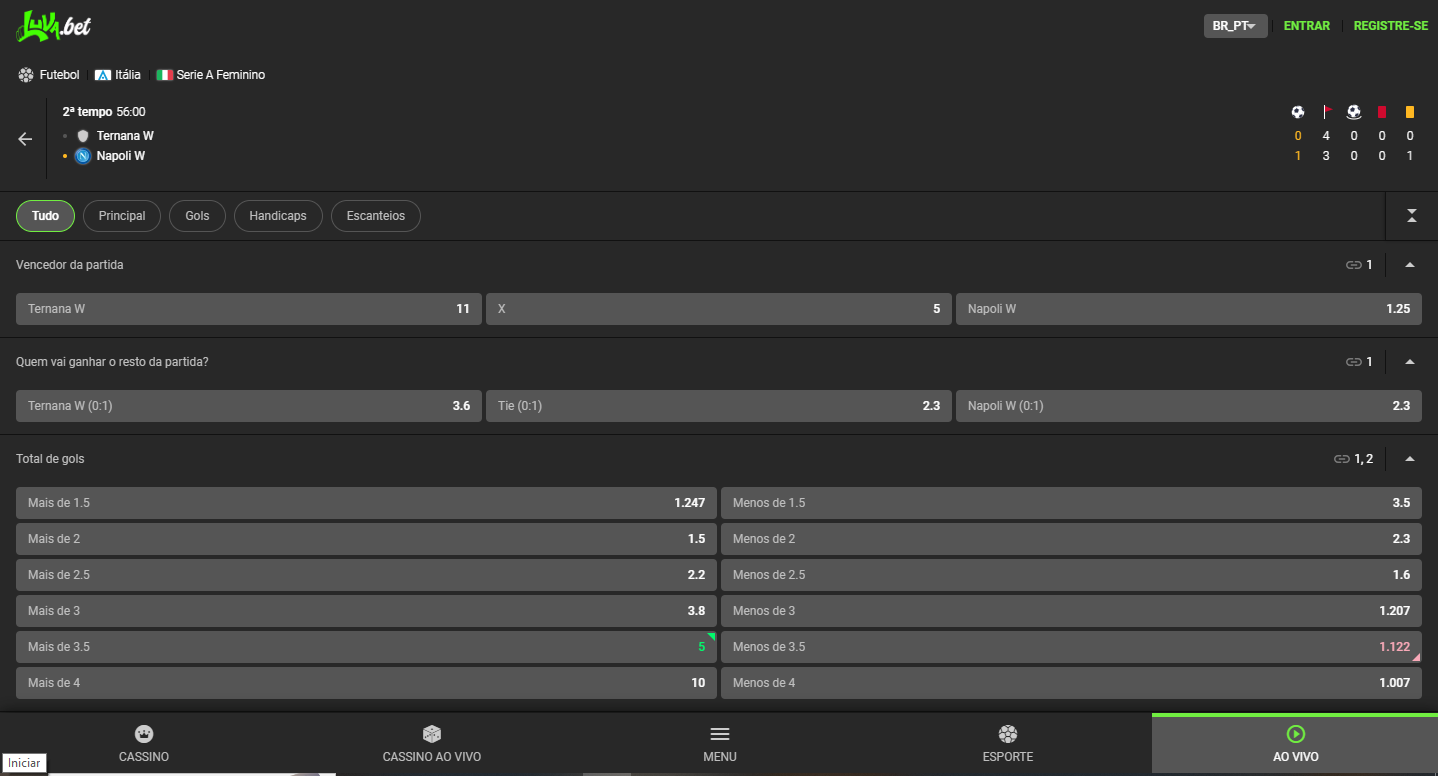The height and width of the screenshot is (776, 1438).
Task: Click the link icon beside Total de gols
Action: pos(1342,459)
